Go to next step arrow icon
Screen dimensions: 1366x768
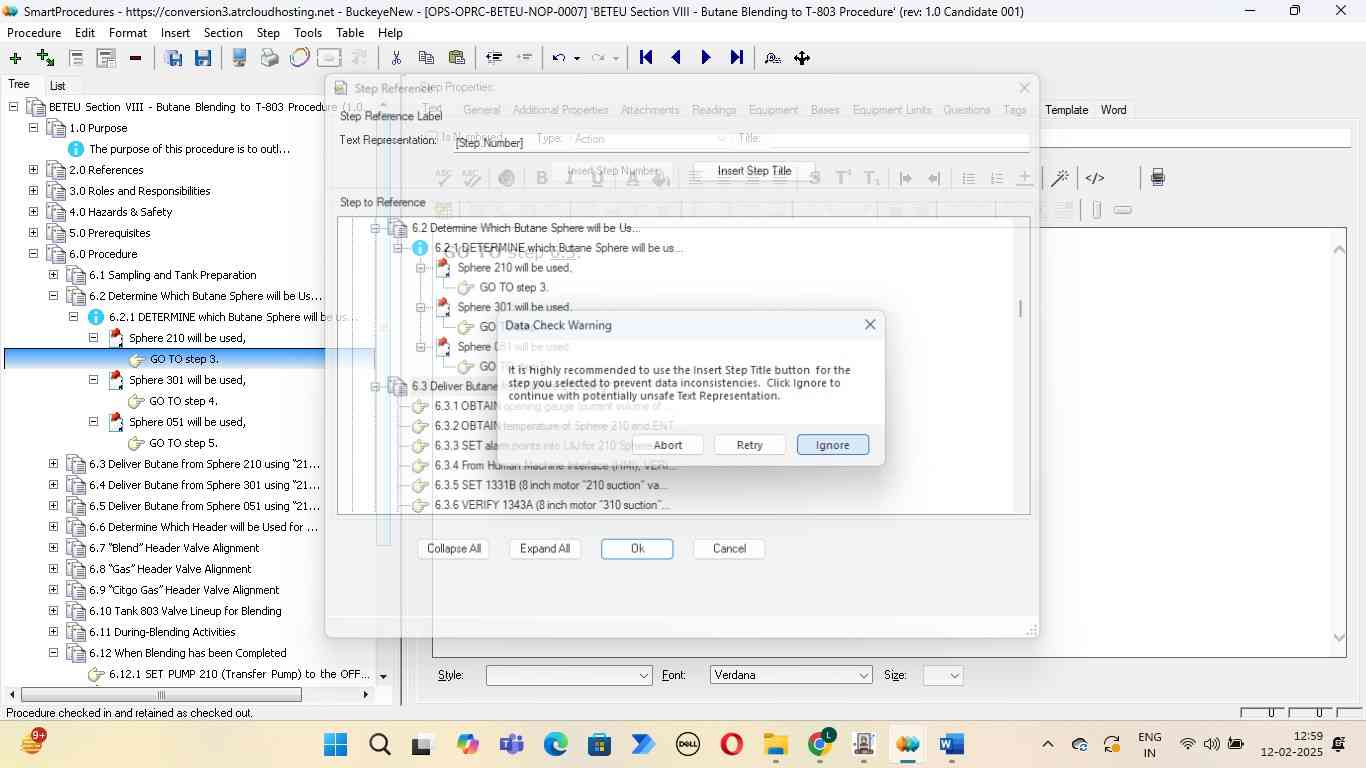pos(706,58)
